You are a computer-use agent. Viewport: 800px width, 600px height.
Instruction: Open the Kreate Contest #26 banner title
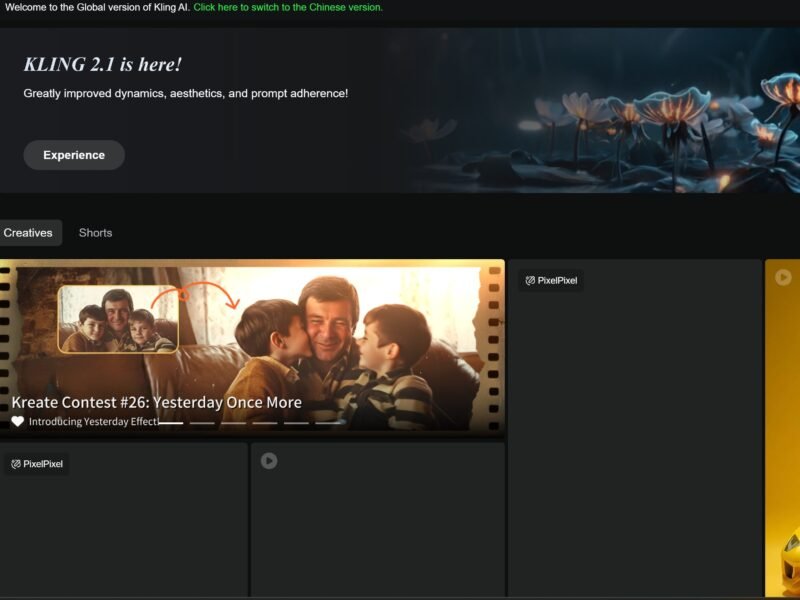pyautogui.click(x=157, y=402)
